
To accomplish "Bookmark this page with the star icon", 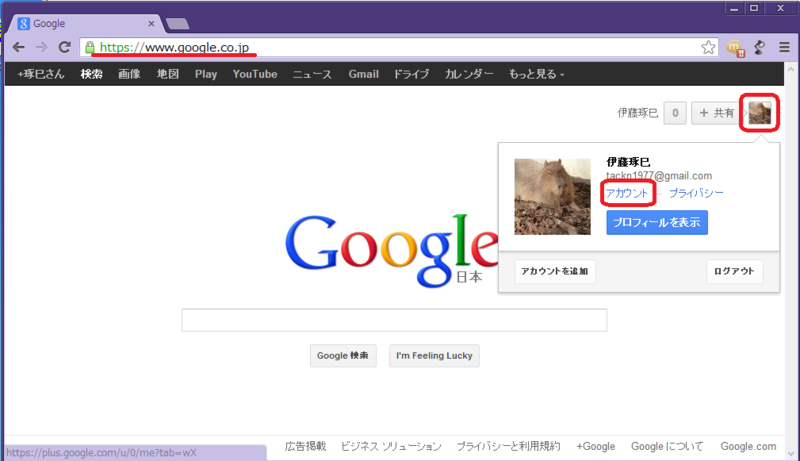I will click(x=708, y=47).
